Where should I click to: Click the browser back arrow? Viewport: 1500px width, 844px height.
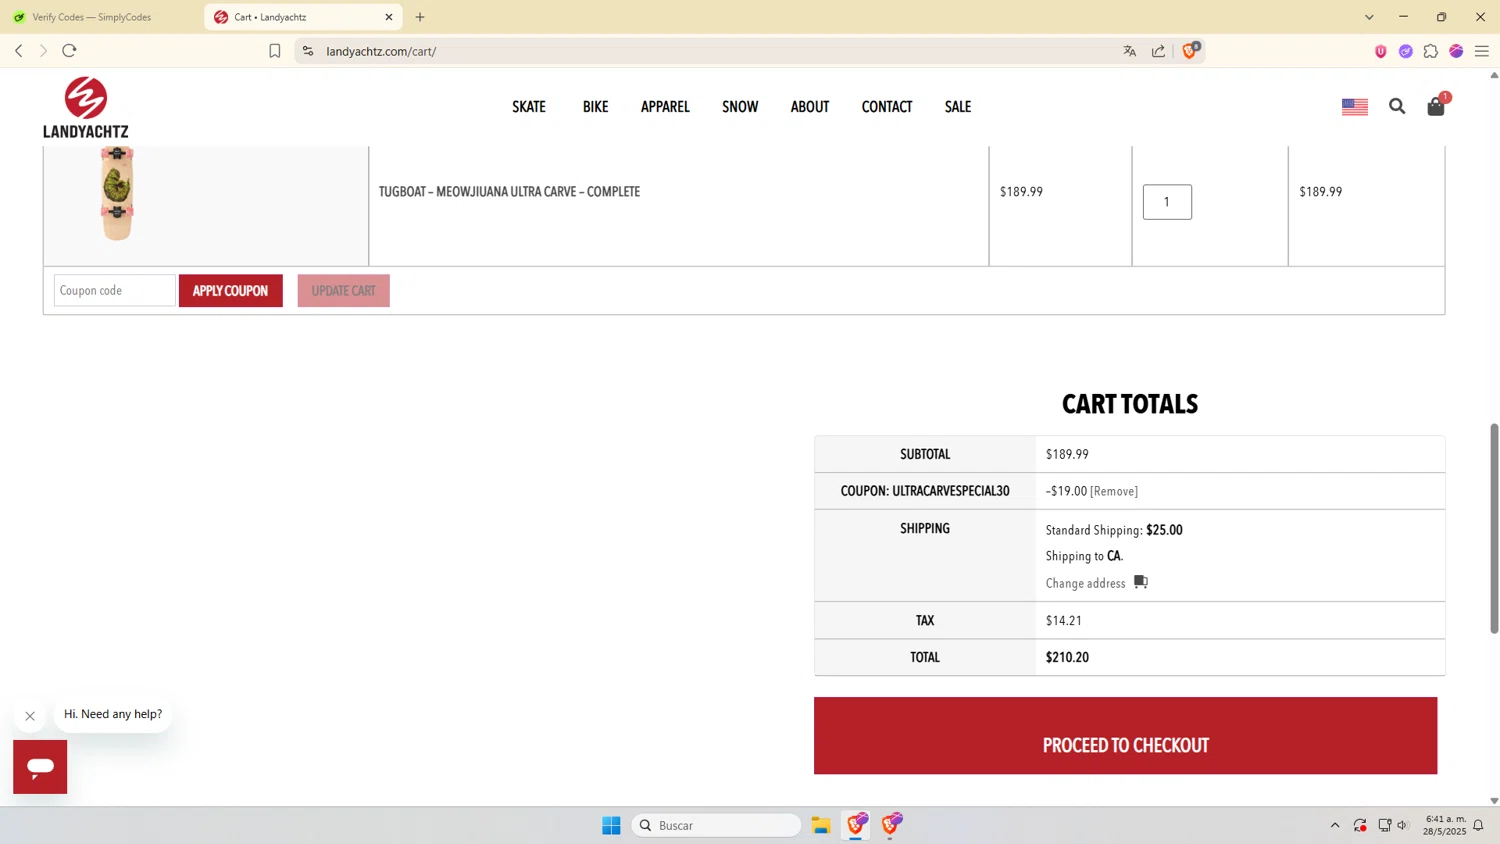18,51
